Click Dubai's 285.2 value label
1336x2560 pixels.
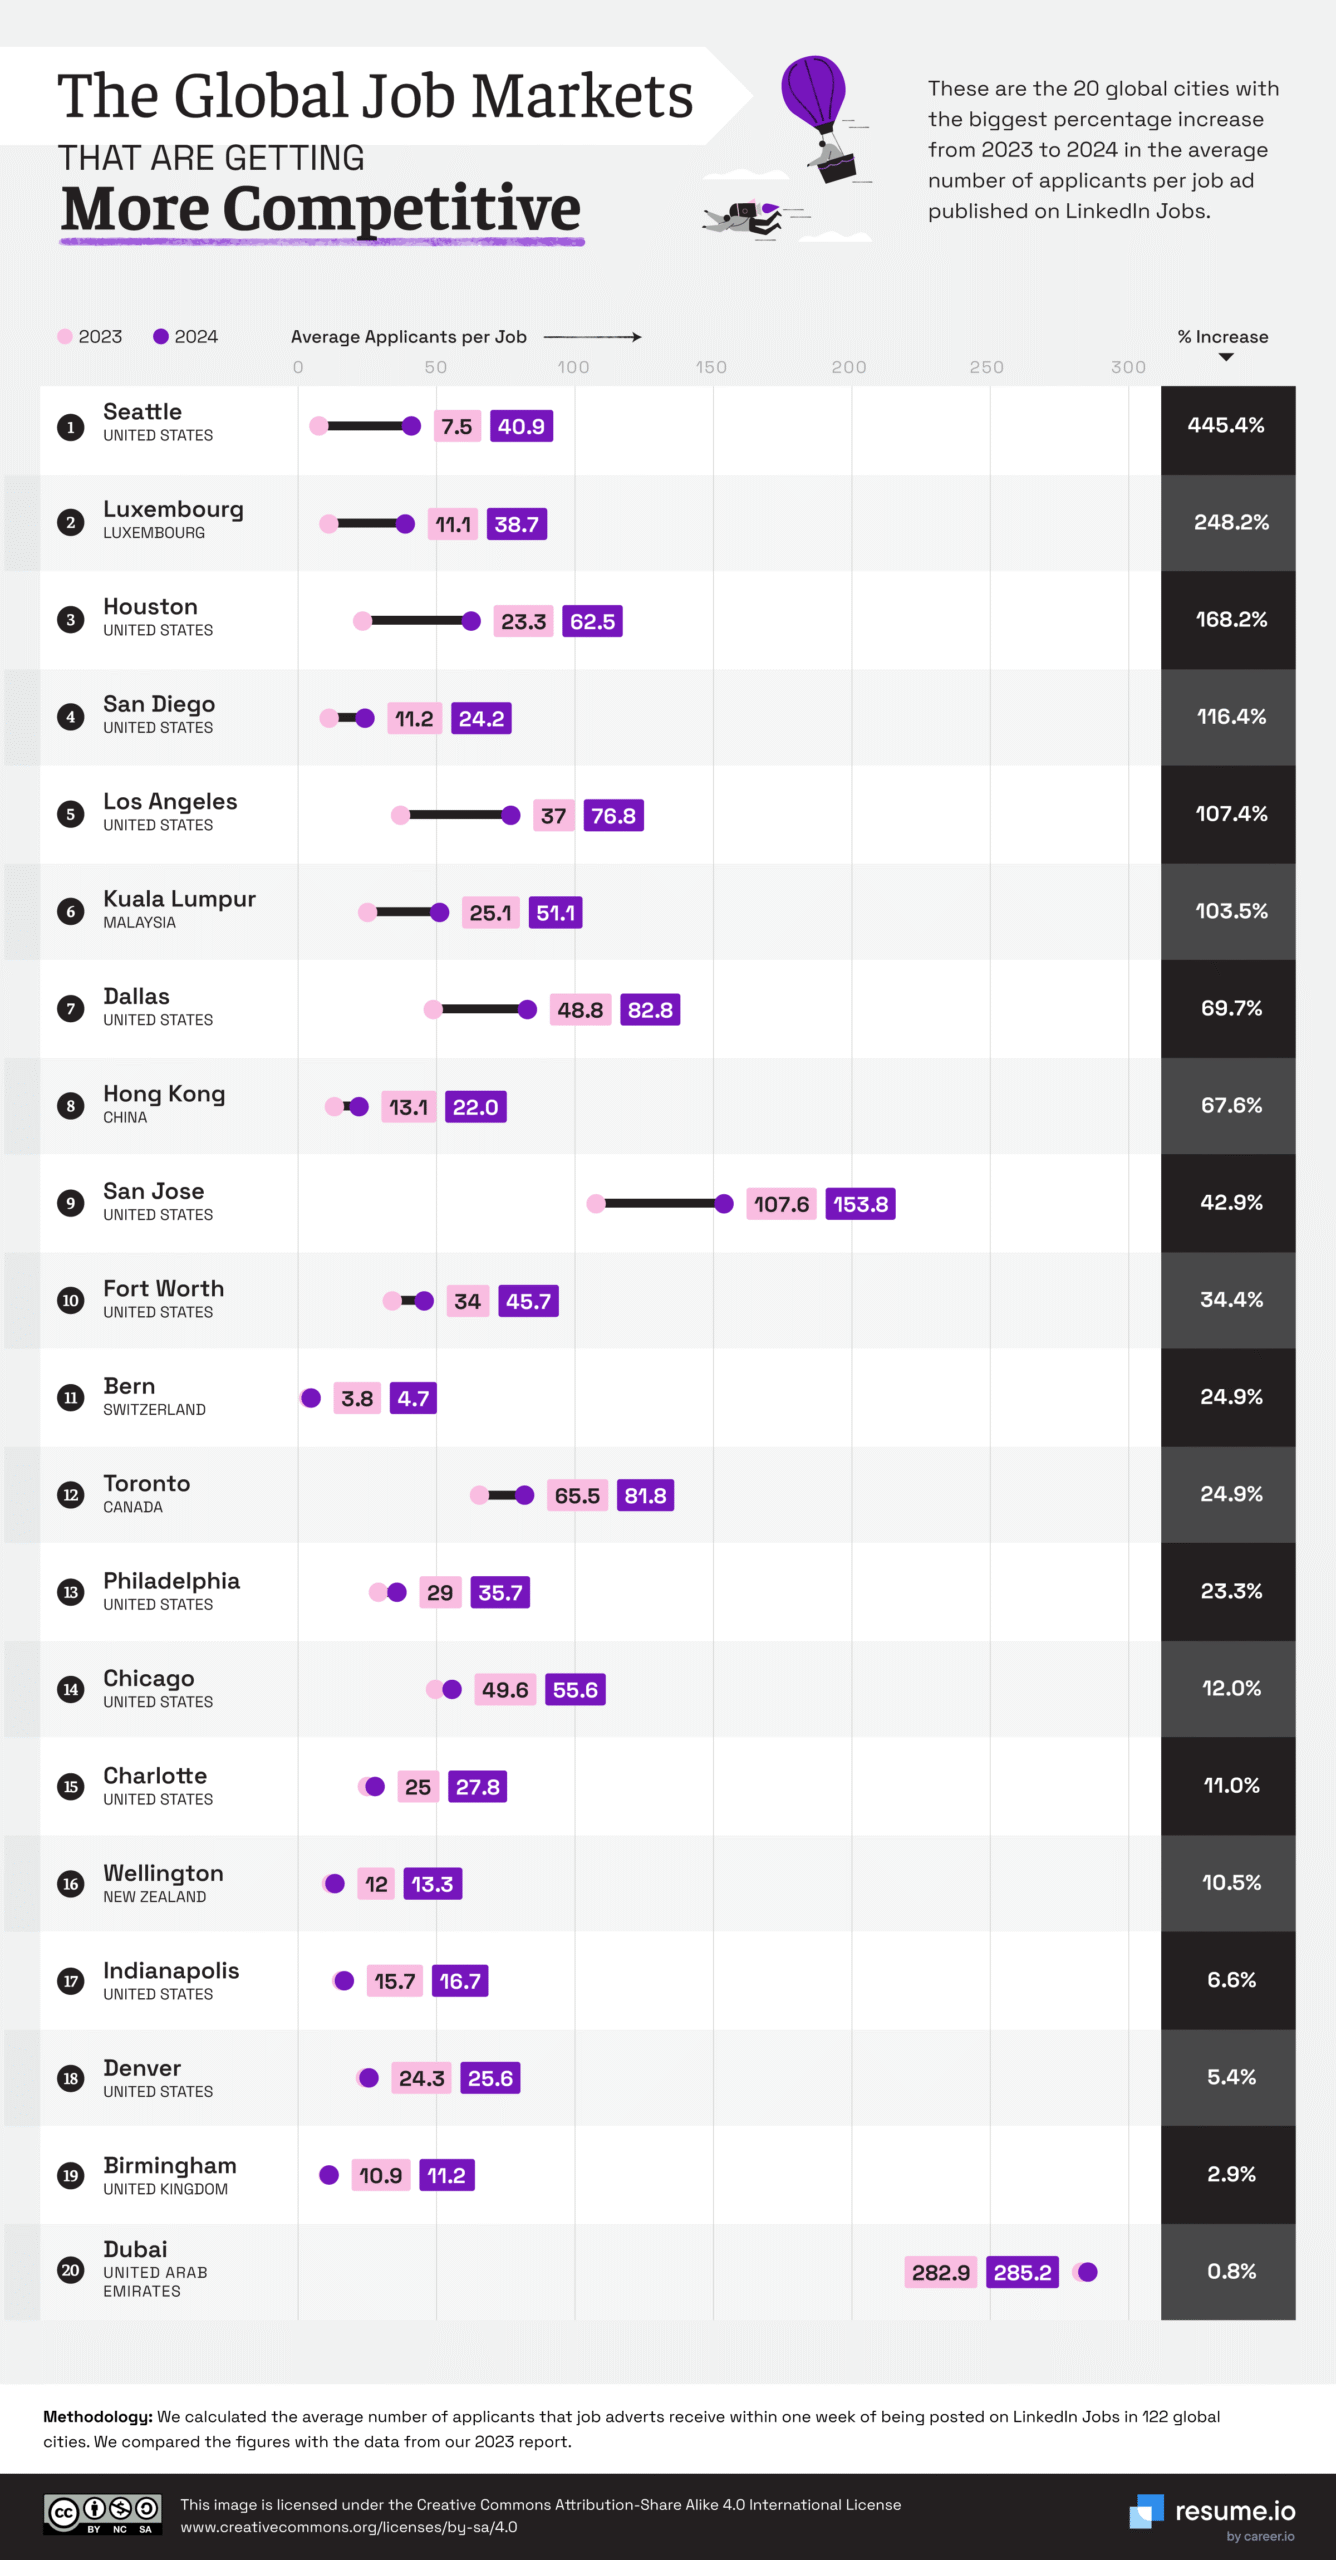1022,2272
